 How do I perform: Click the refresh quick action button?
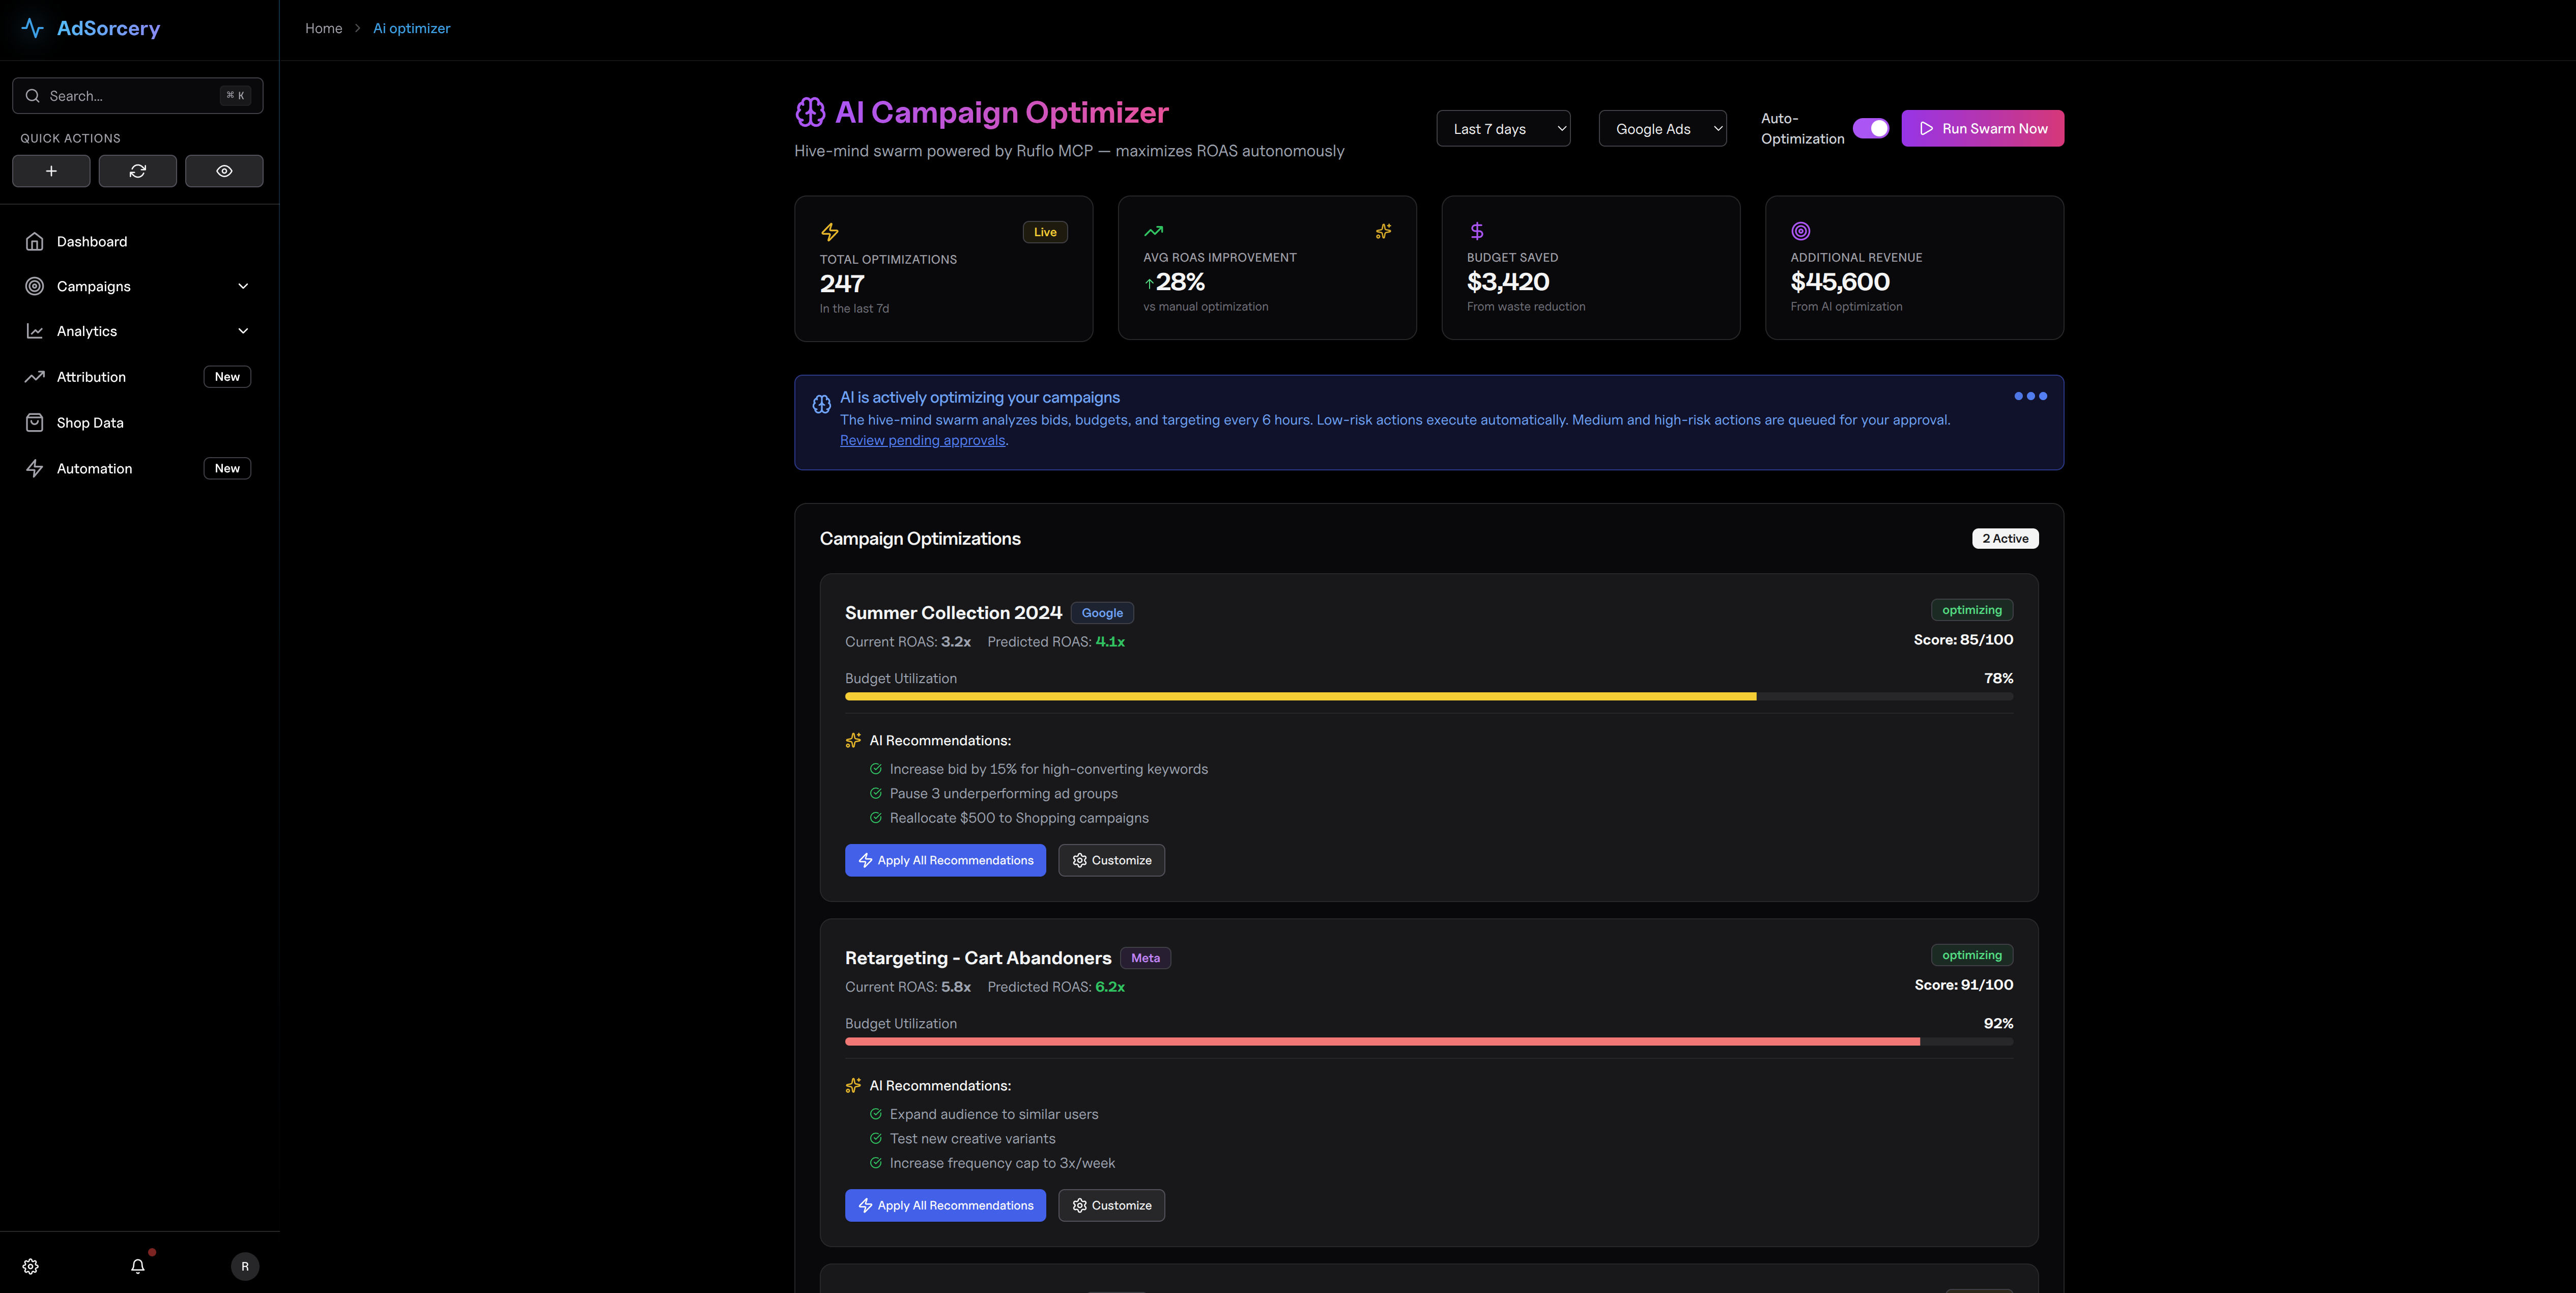point(138,171)
